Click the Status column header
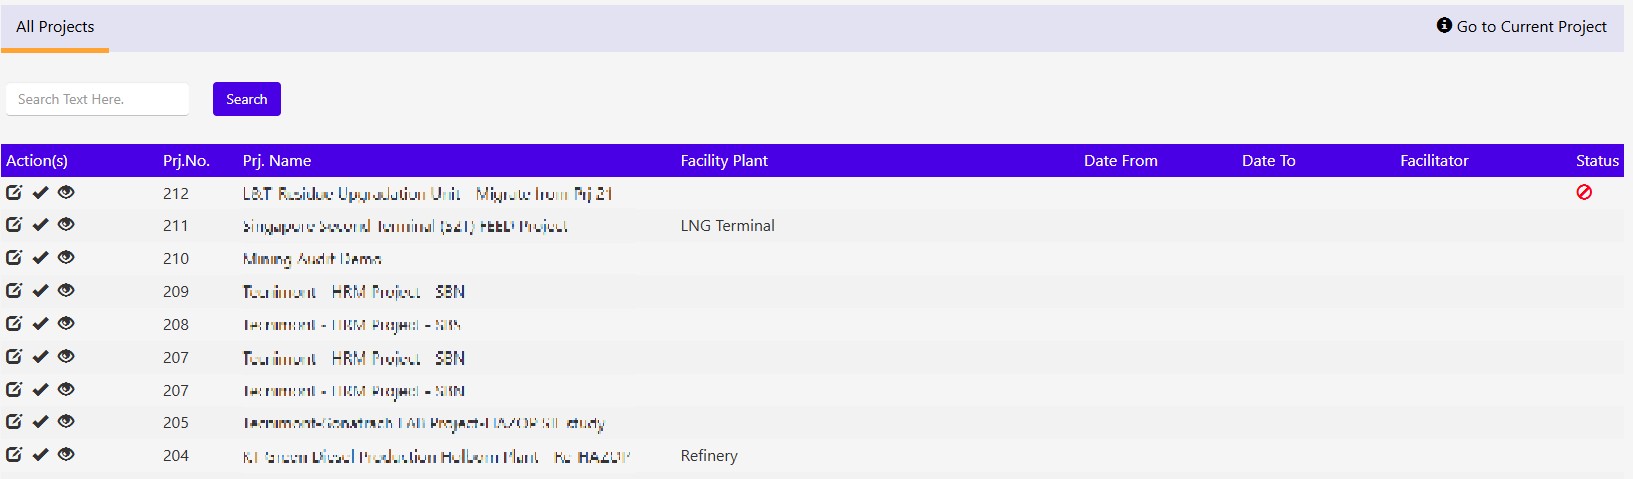This screenshot has width=1633, height=479. [1597, 161]
